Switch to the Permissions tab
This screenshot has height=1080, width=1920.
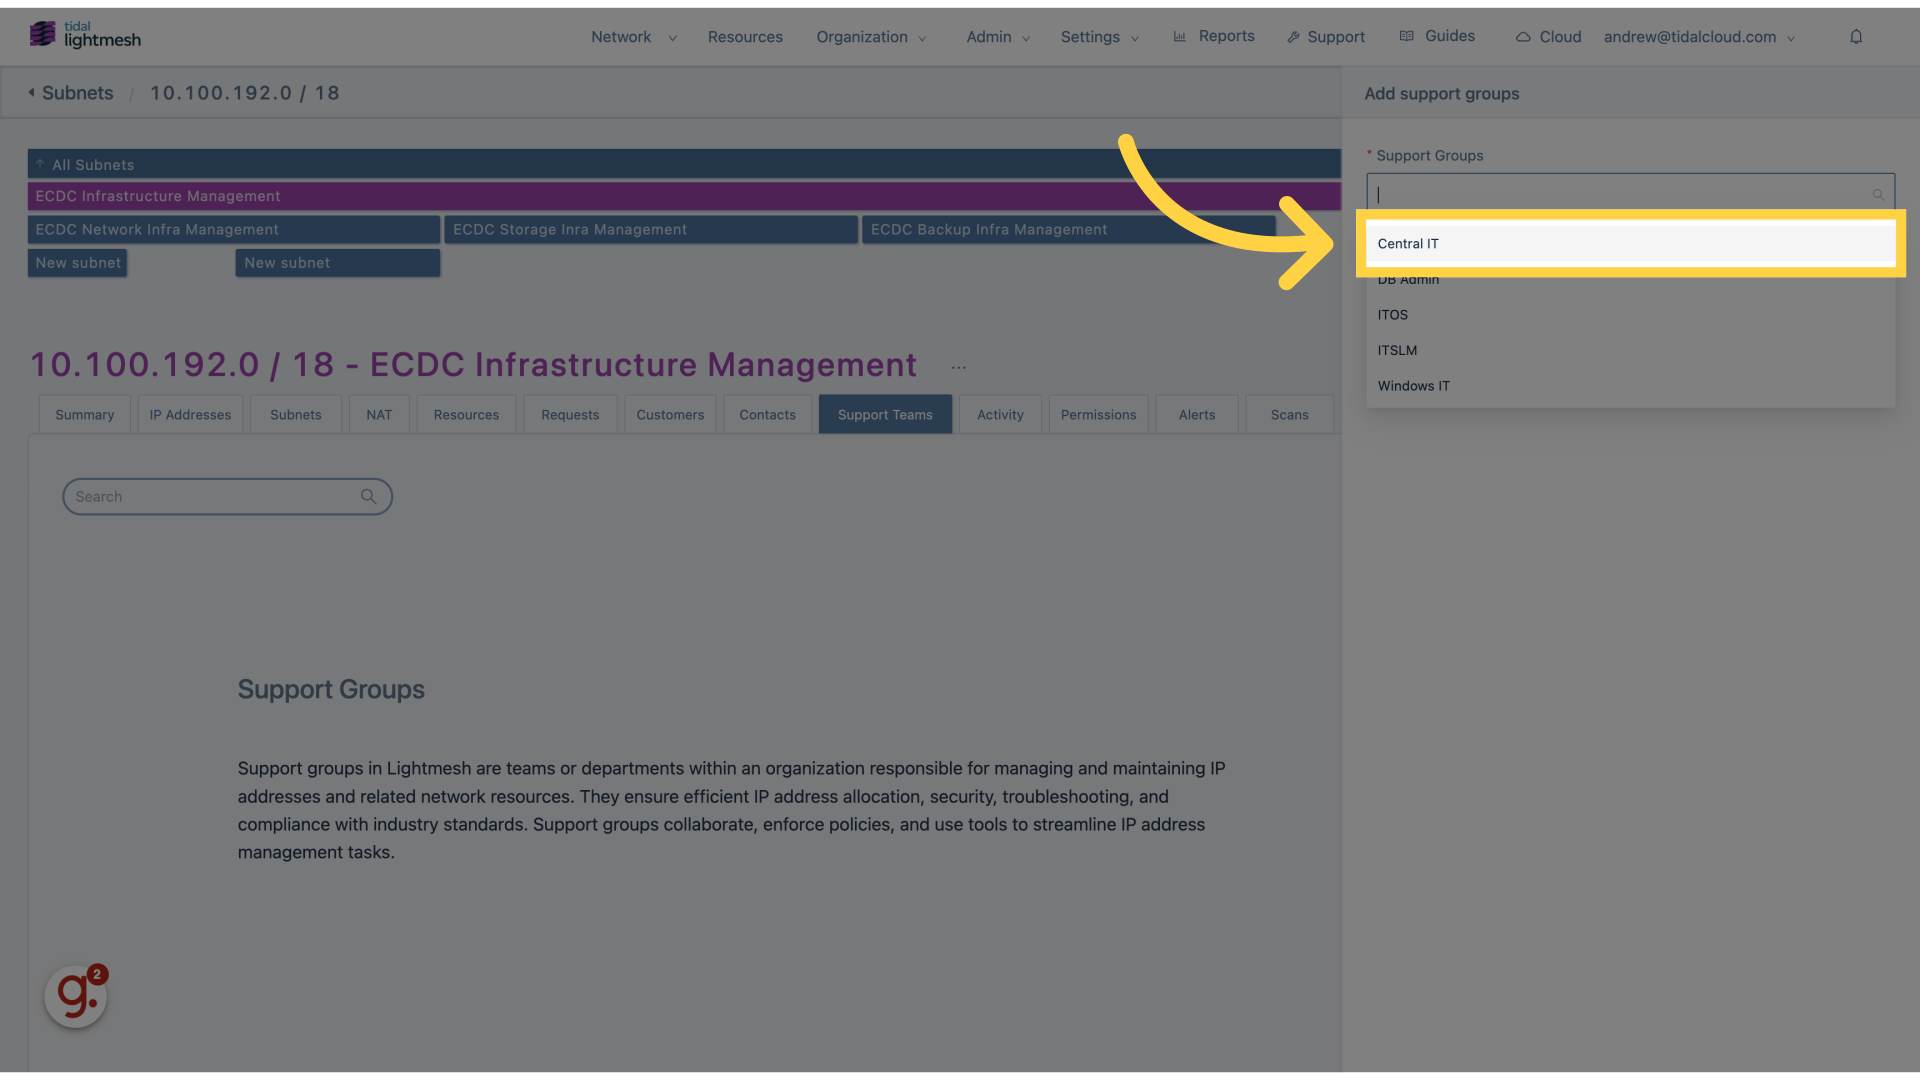[1098, 415]
